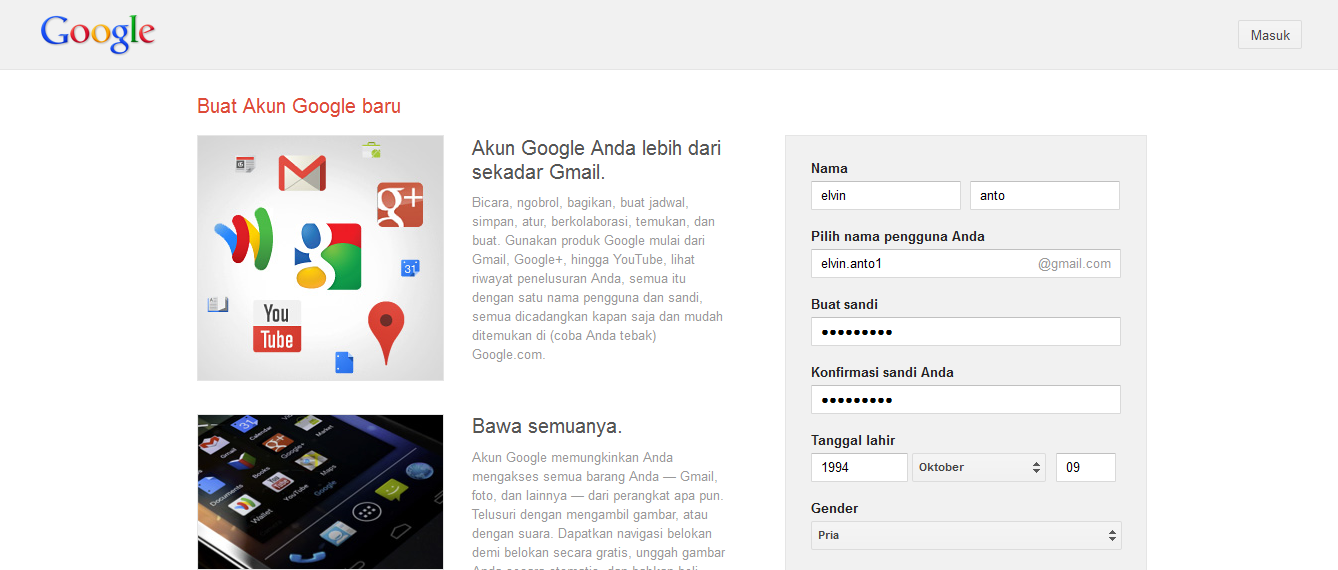
Task: Click the 'Bawa semuanya.' heading
Action: [x=547, y=426]
